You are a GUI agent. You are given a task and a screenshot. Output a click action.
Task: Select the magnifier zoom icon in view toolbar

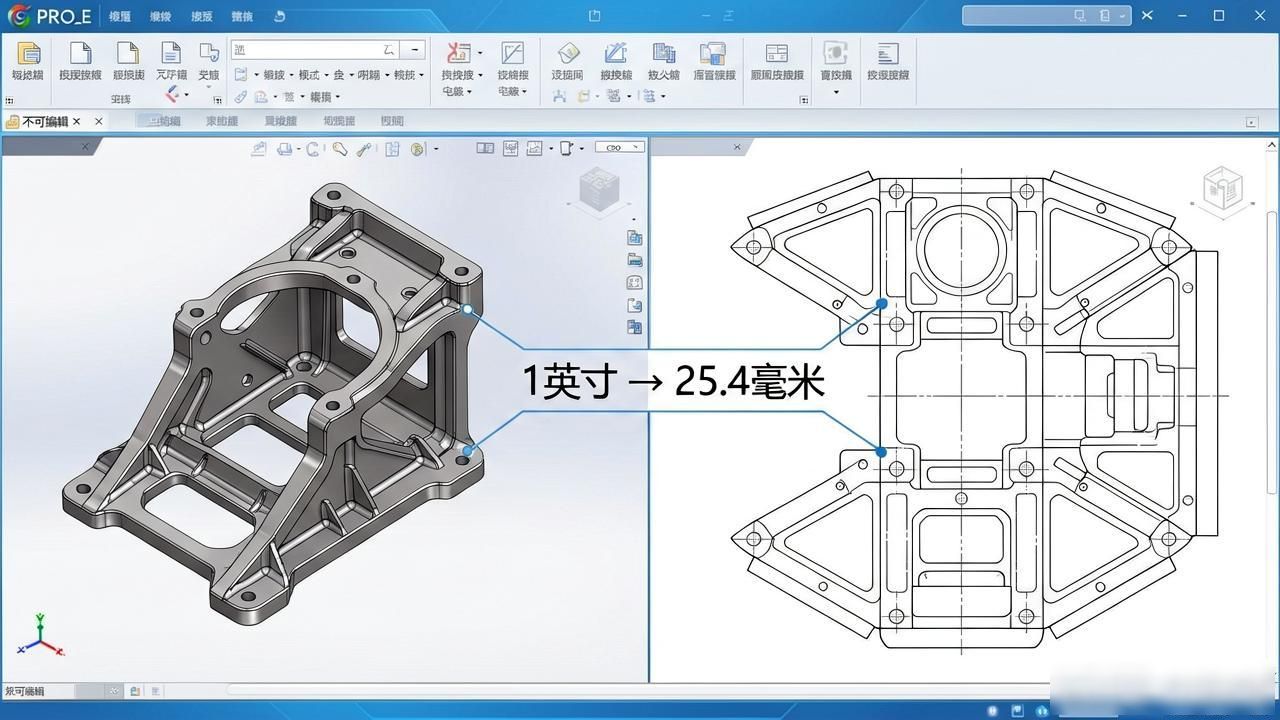tap(340, 148)
